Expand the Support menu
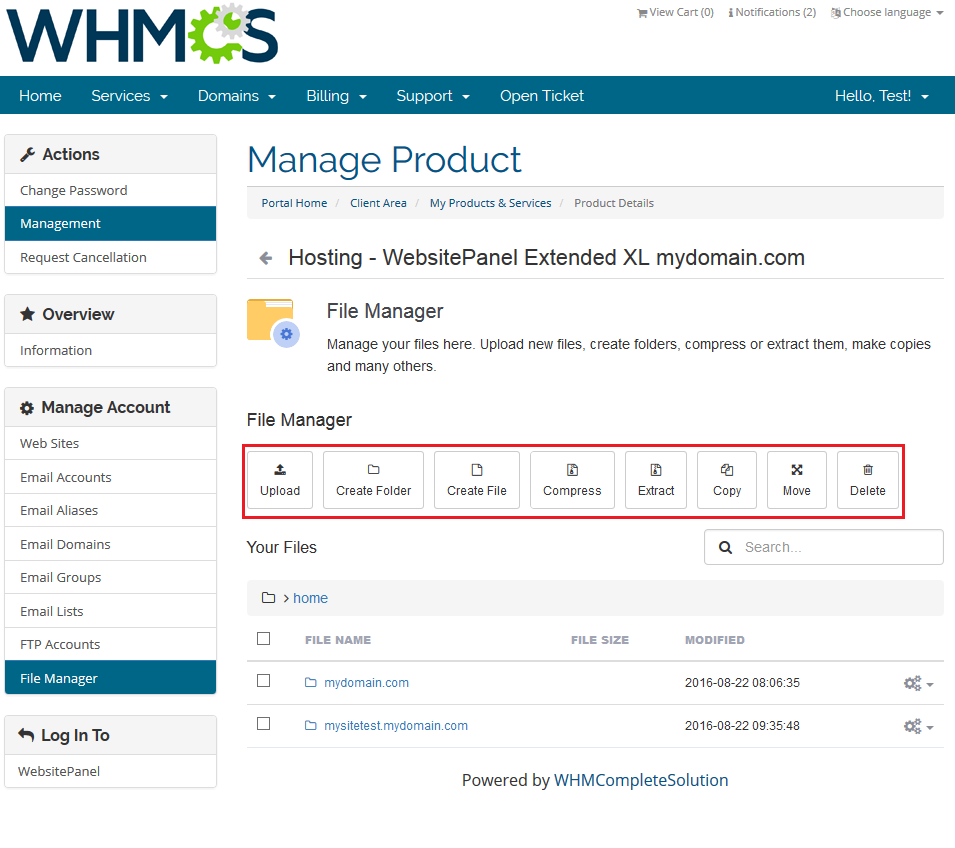Screen dimensions: 955x848 [x=433, y=96]
